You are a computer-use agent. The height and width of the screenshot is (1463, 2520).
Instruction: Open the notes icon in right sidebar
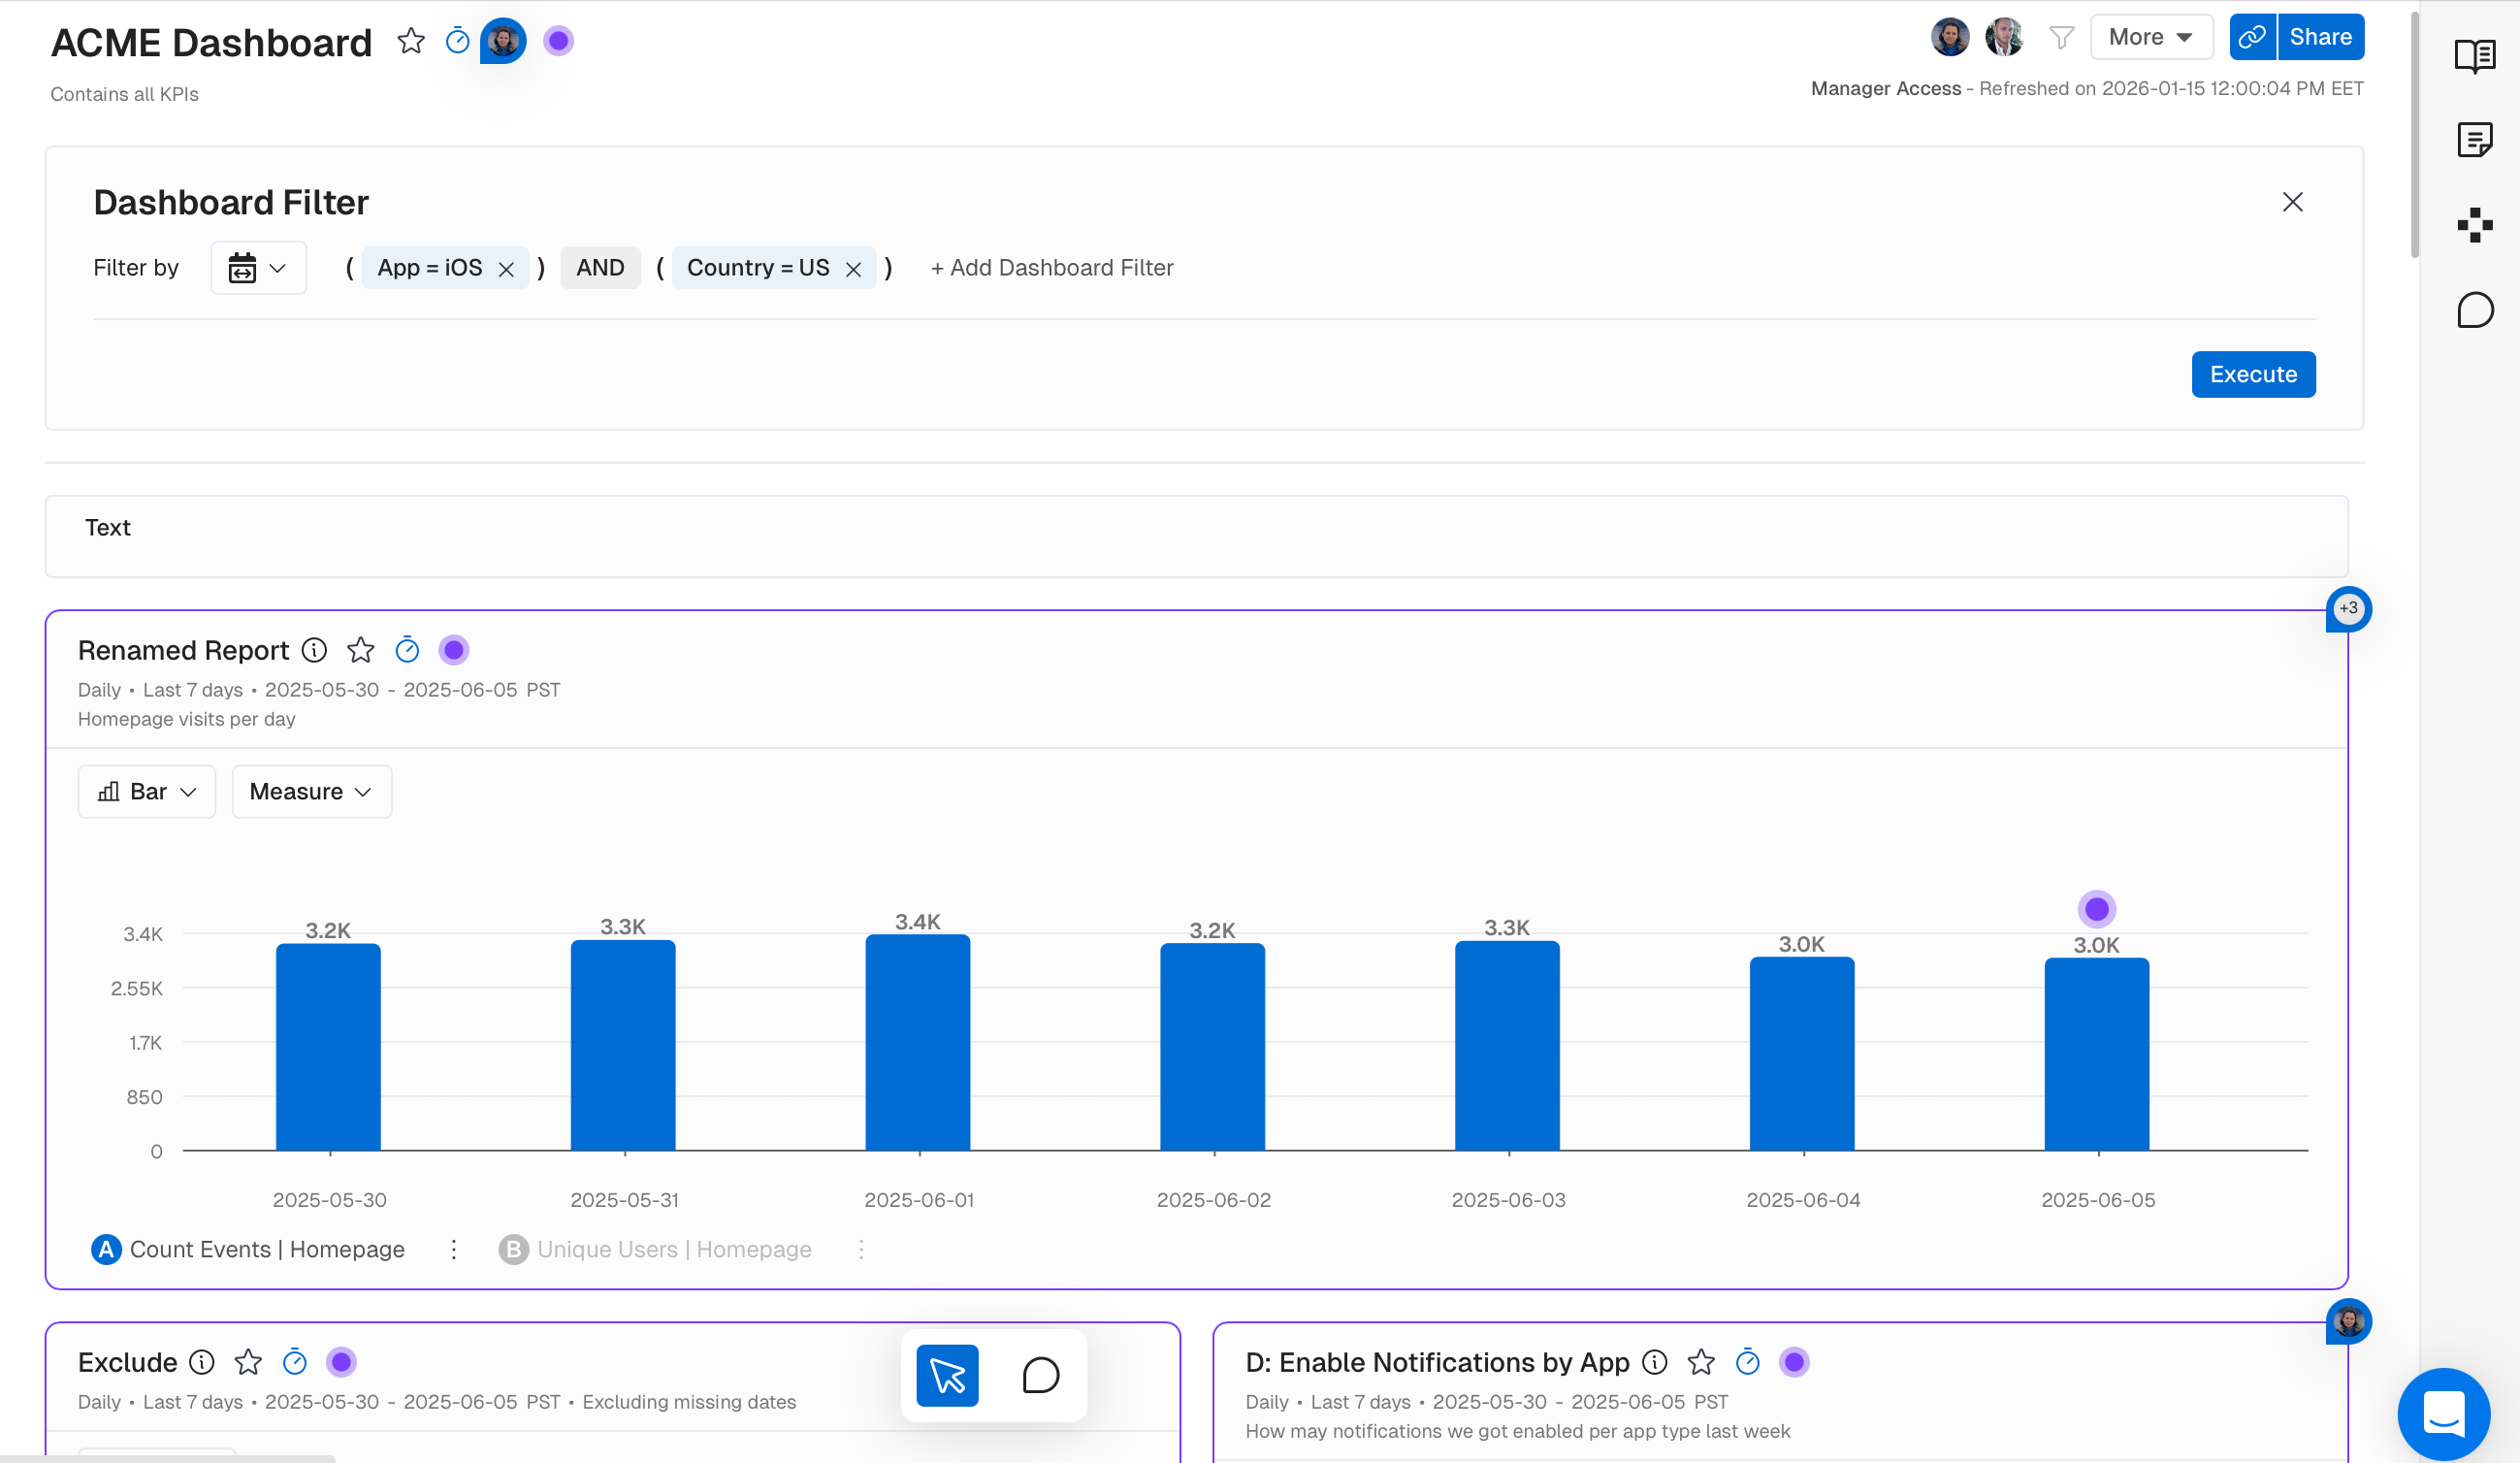pyautogui.click(x=2474, y=140)
